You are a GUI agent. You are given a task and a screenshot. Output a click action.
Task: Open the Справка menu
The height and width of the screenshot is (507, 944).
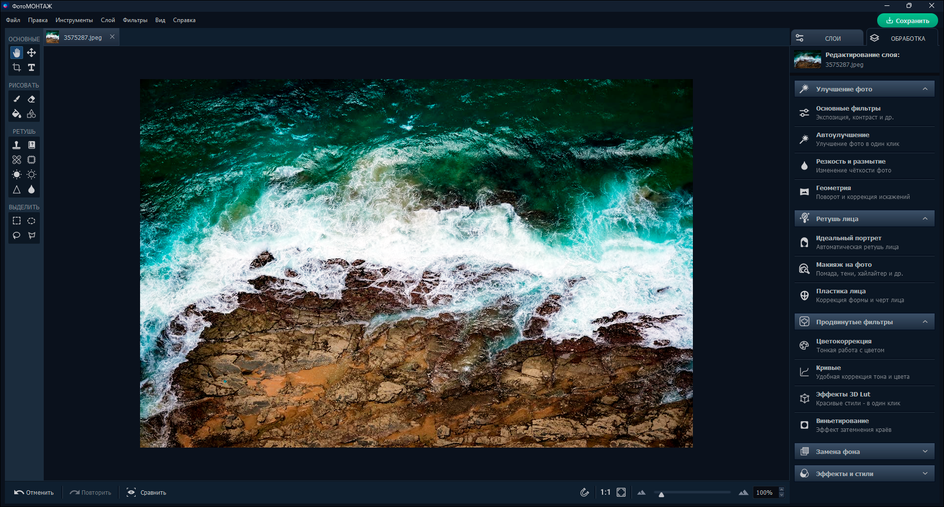tap(184, 20)
